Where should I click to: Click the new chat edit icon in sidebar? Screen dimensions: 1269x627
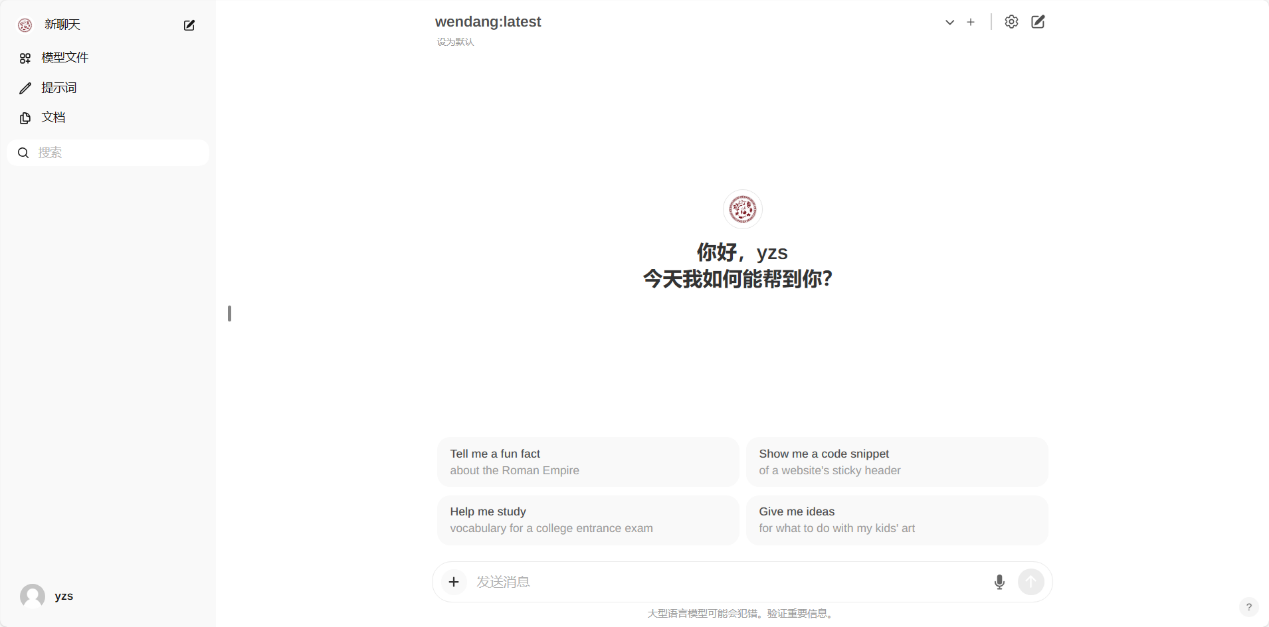190,25
